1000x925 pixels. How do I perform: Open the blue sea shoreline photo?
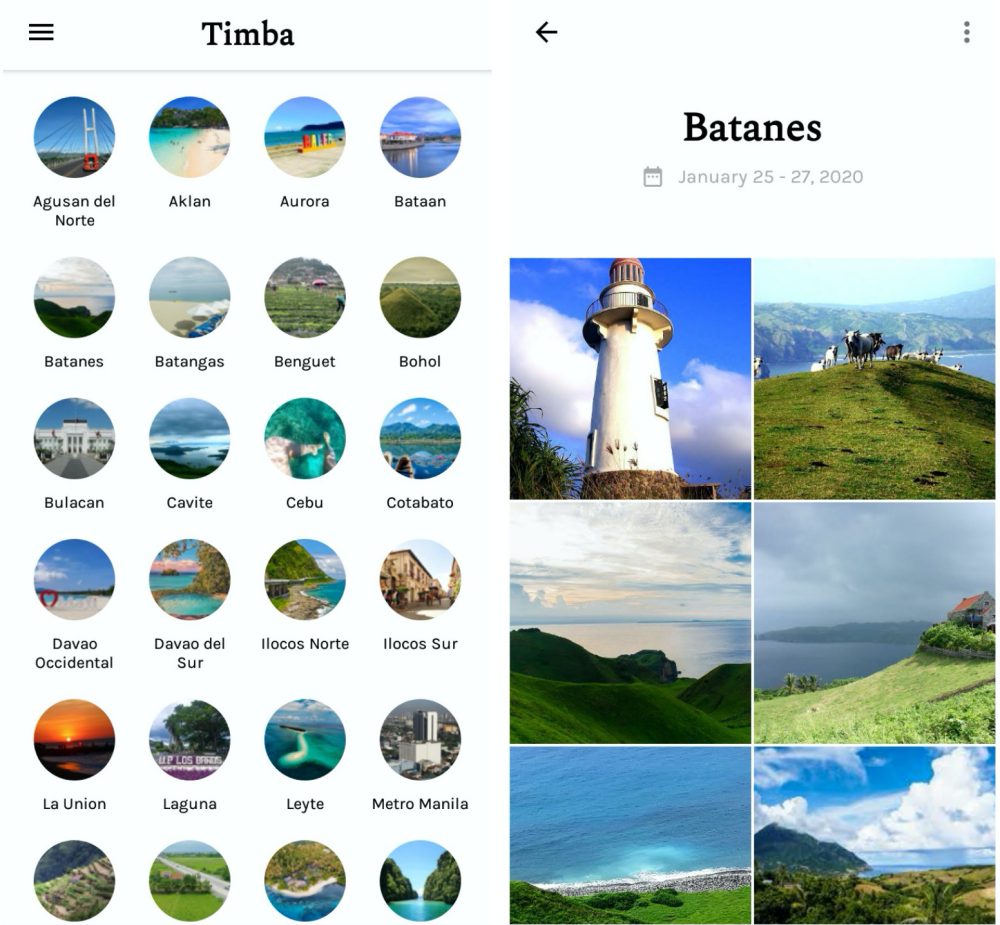tap(630, 835)
